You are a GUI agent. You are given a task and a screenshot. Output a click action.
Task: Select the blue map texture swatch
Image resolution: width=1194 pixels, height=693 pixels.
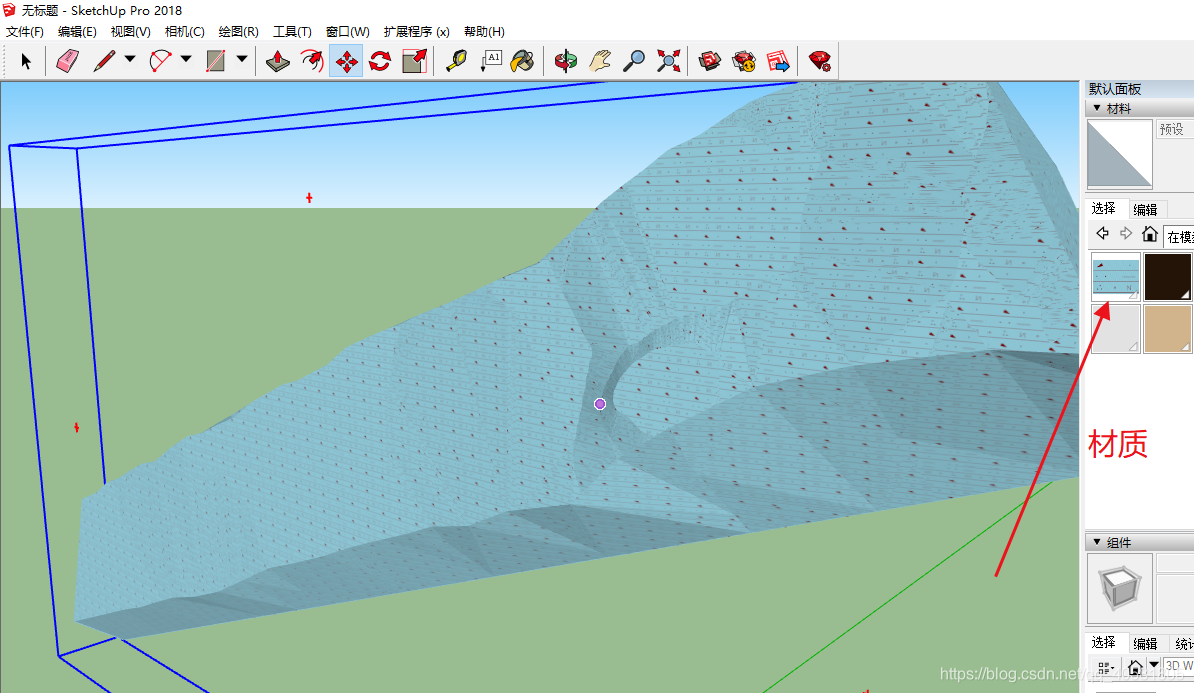[x=1116, y=276]
